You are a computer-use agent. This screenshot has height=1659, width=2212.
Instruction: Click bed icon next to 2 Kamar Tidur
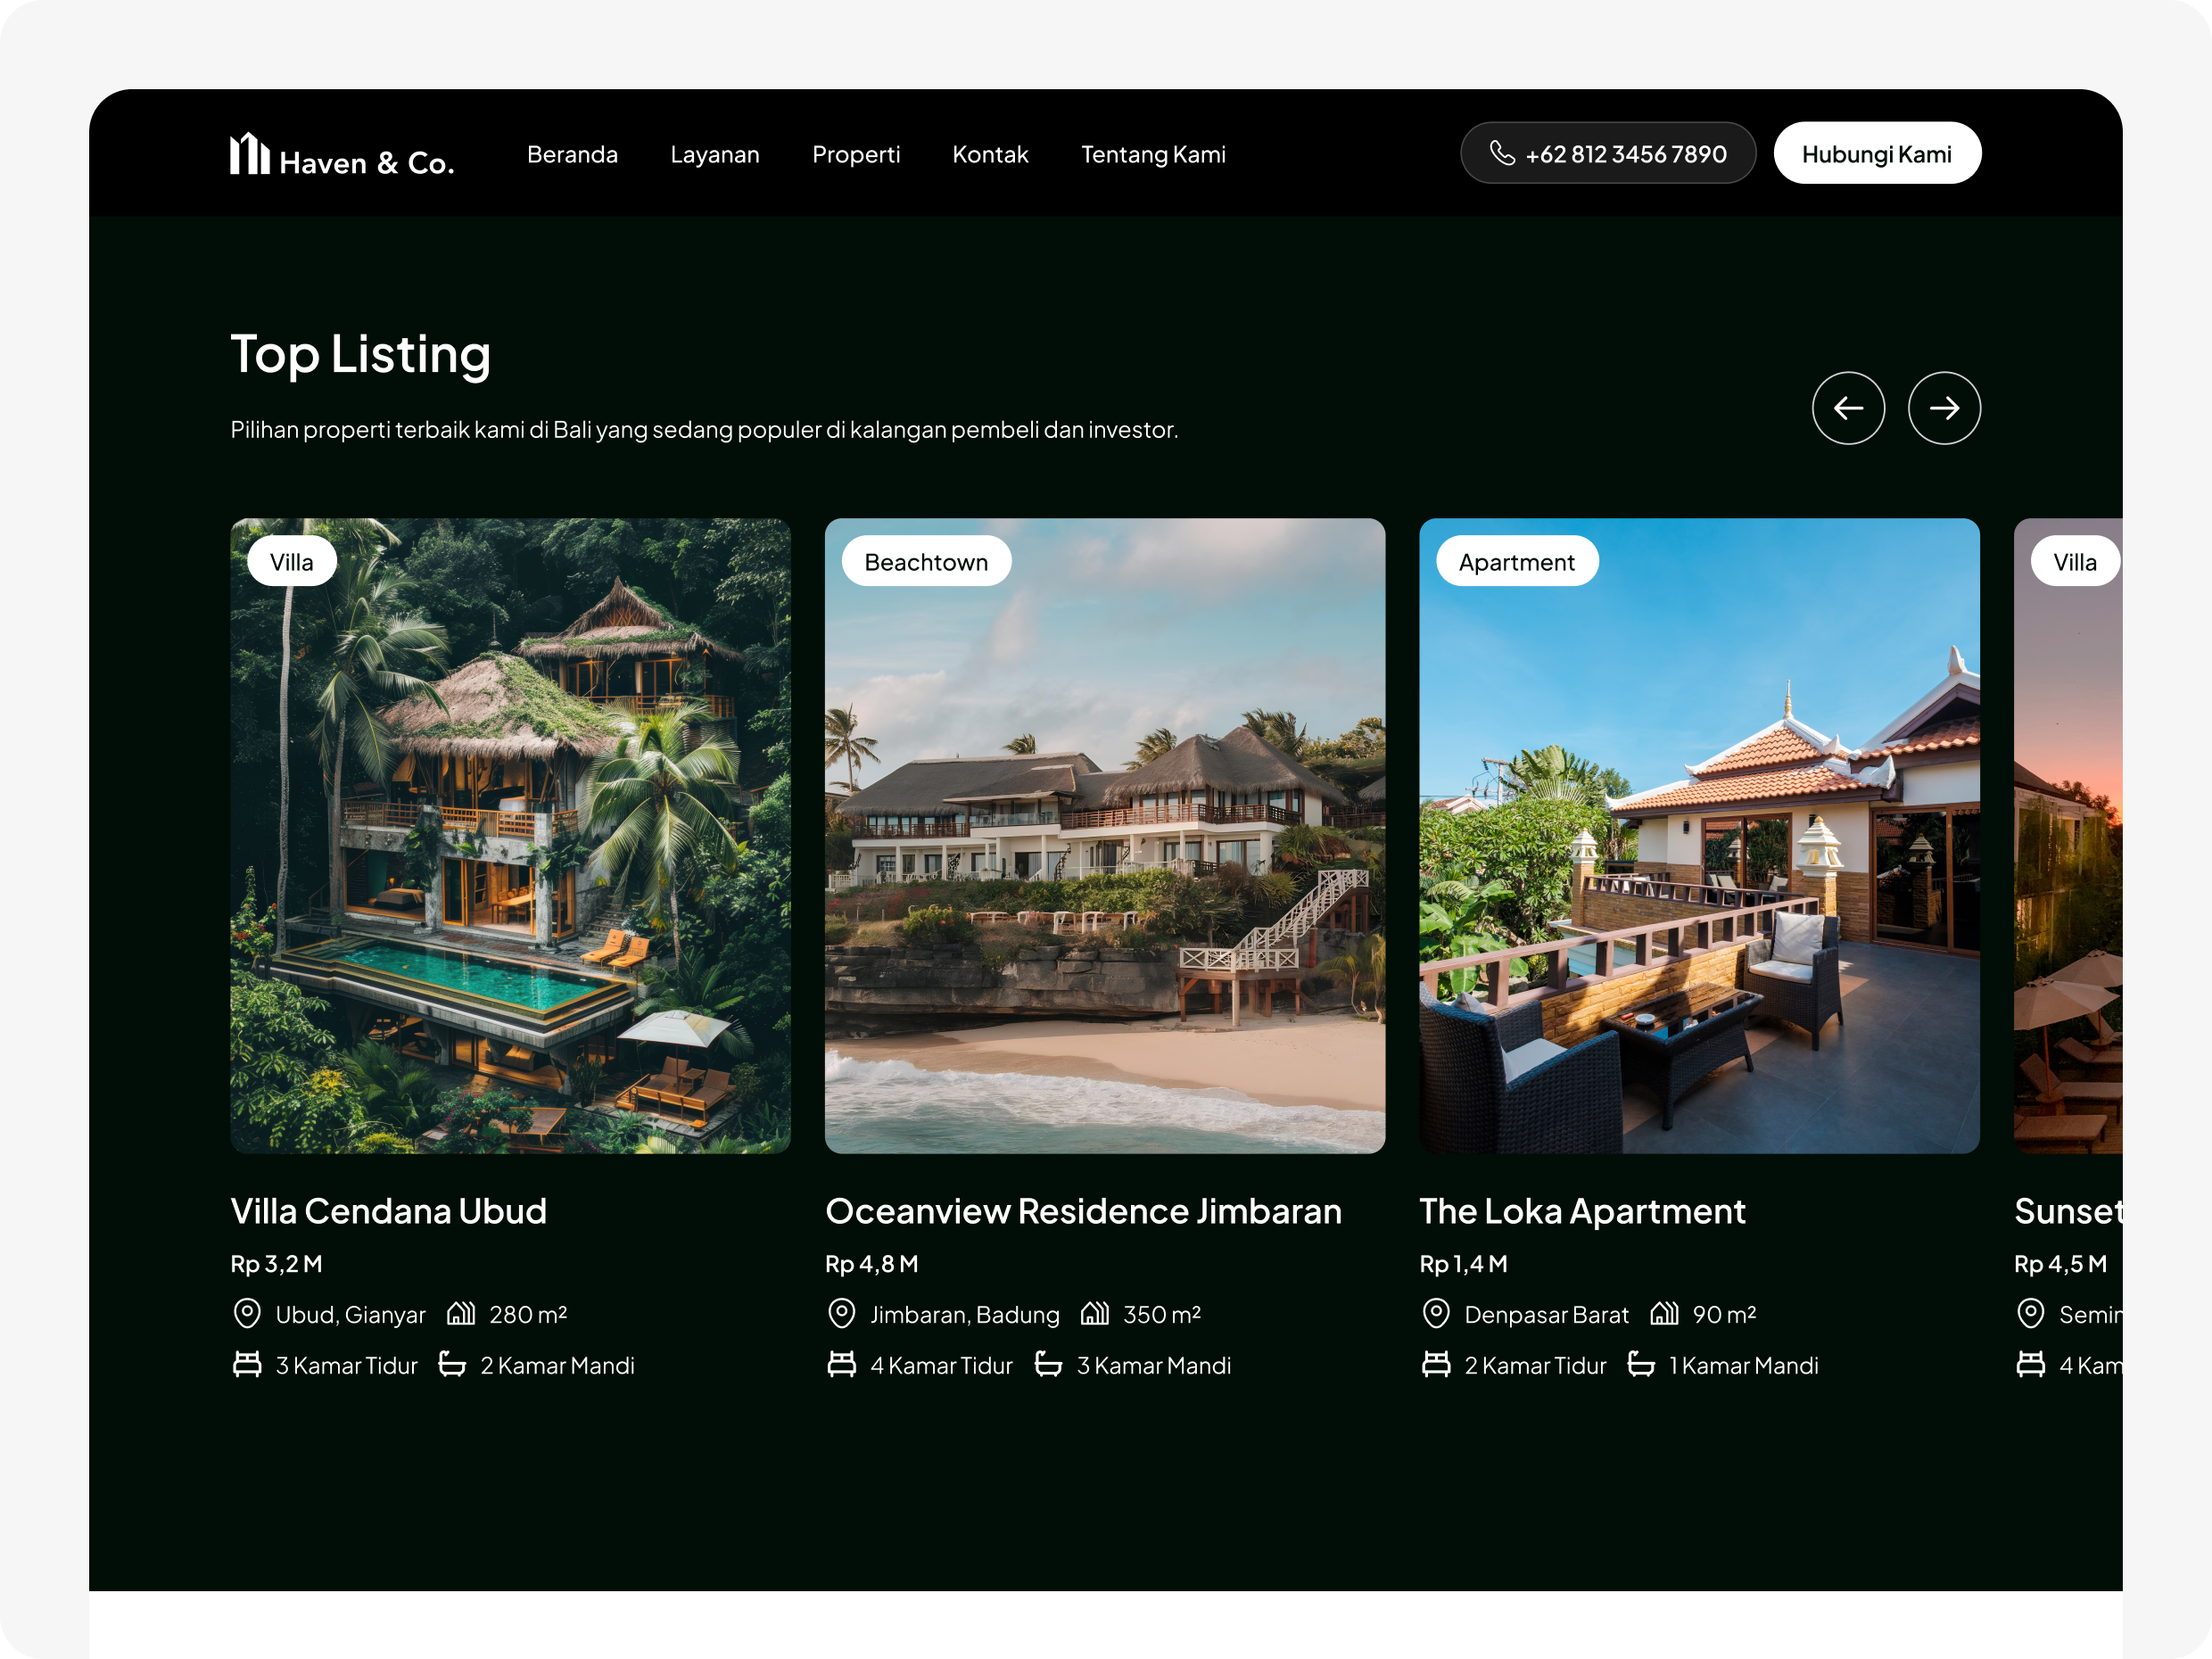tap(1436, 1364)
